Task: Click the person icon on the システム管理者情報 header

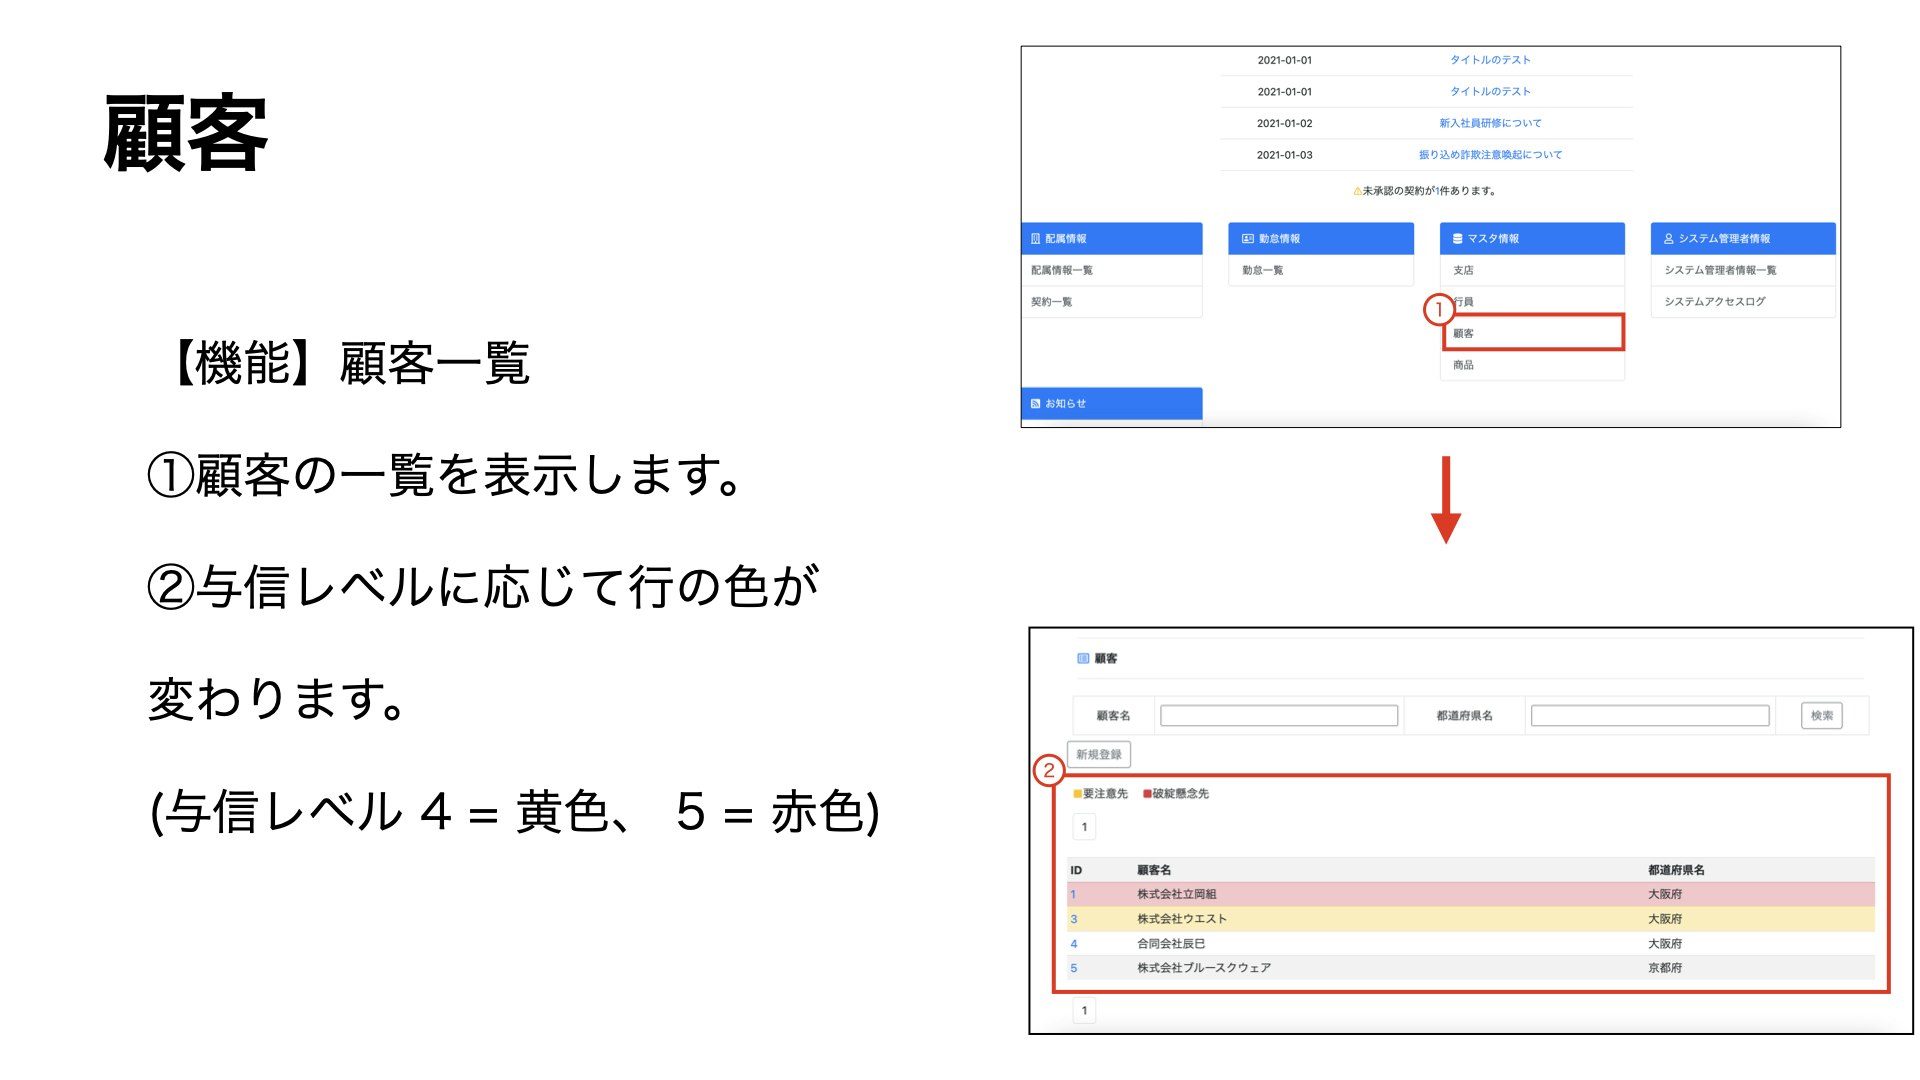Action: (1667, 239)
